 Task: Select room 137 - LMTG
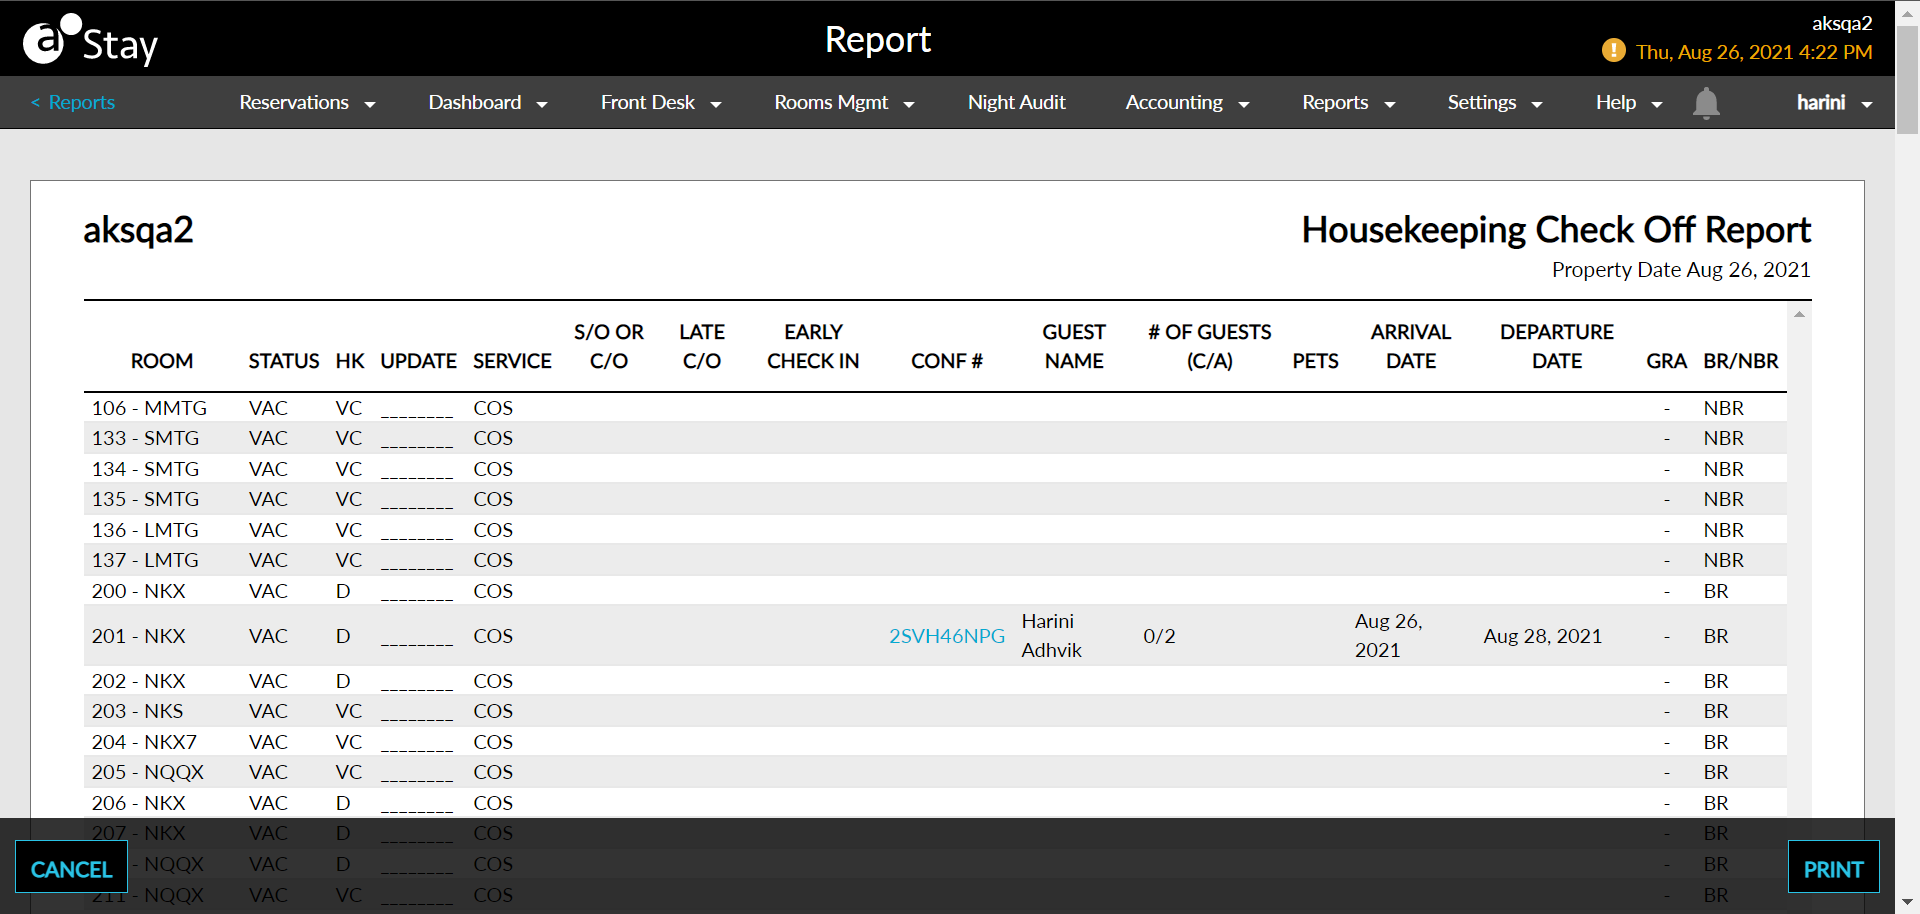pyautogui.click(x=935, y=560)
